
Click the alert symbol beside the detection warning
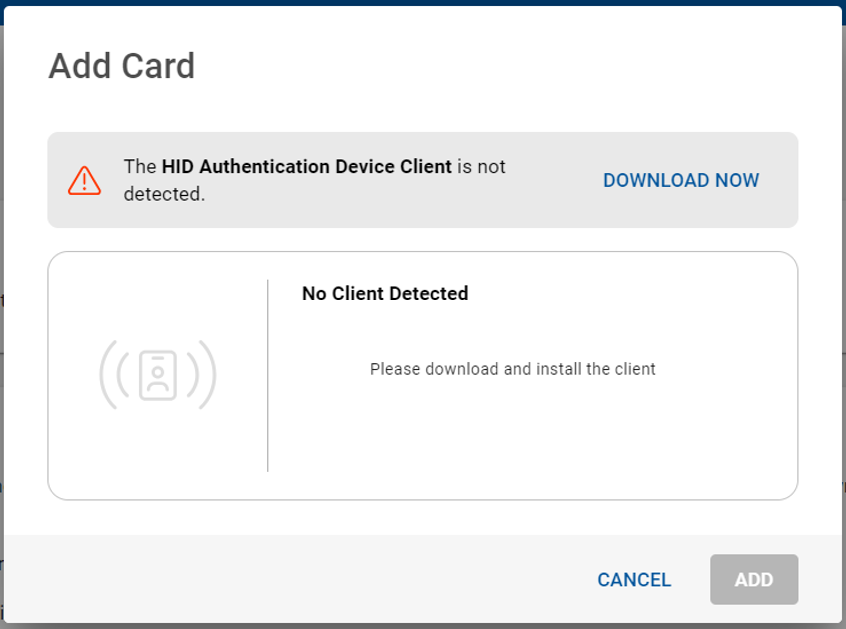point(83,179)
